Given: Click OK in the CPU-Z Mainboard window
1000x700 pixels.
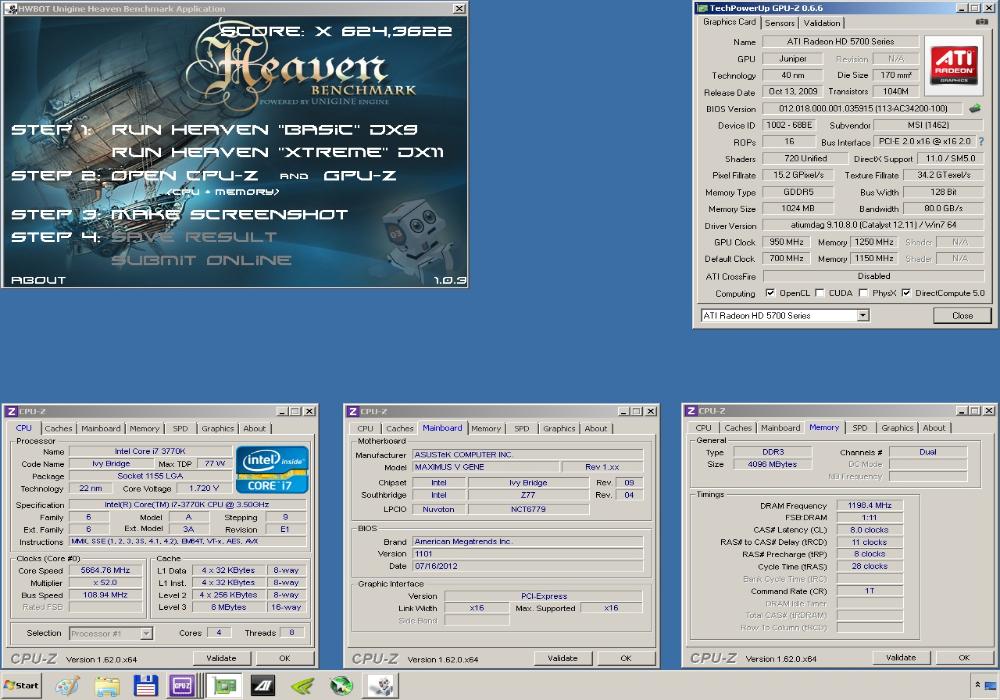Looking at the screenshot, I should click(626, 658).
